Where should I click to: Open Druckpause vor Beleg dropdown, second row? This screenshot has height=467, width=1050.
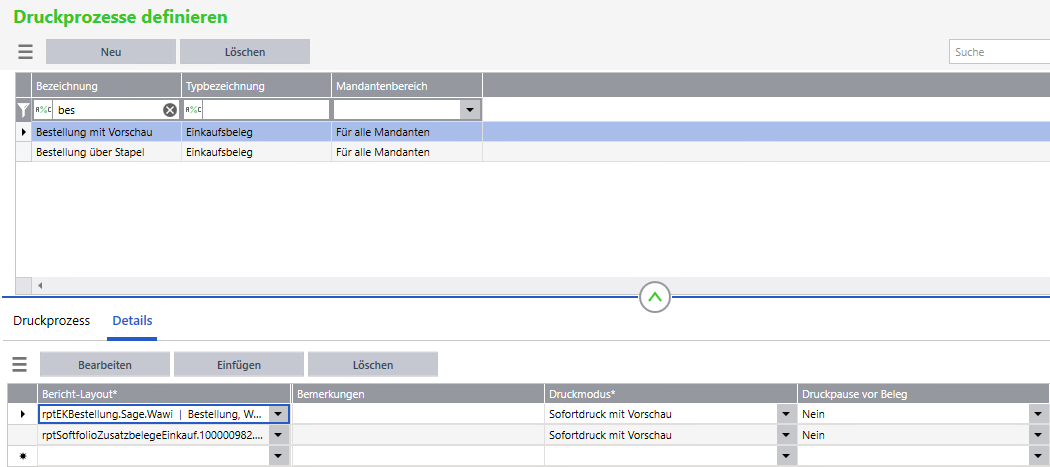(x=1038, y=435)
